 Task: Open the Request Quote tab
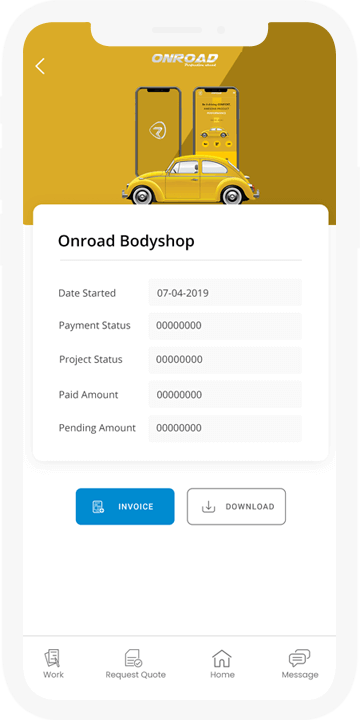[135, 664]
